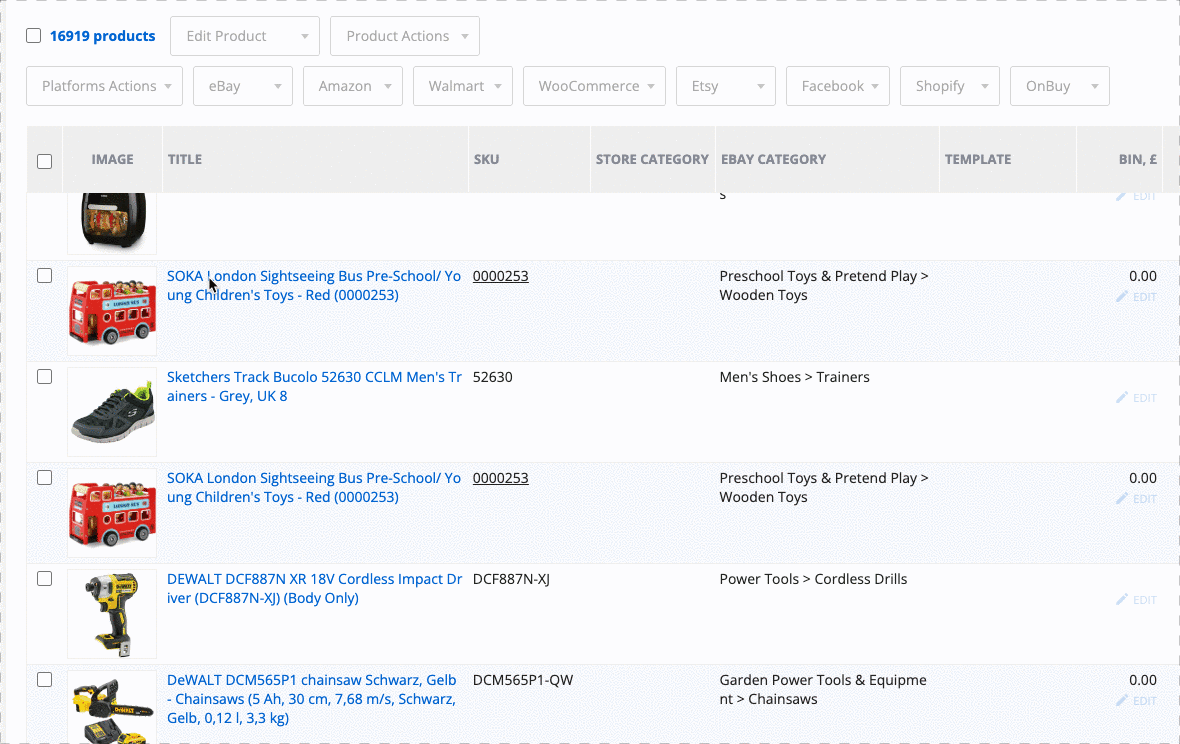
Task: Open the DeWALT DCM565P1 chainsaw title link
Action: coord(312,699)
